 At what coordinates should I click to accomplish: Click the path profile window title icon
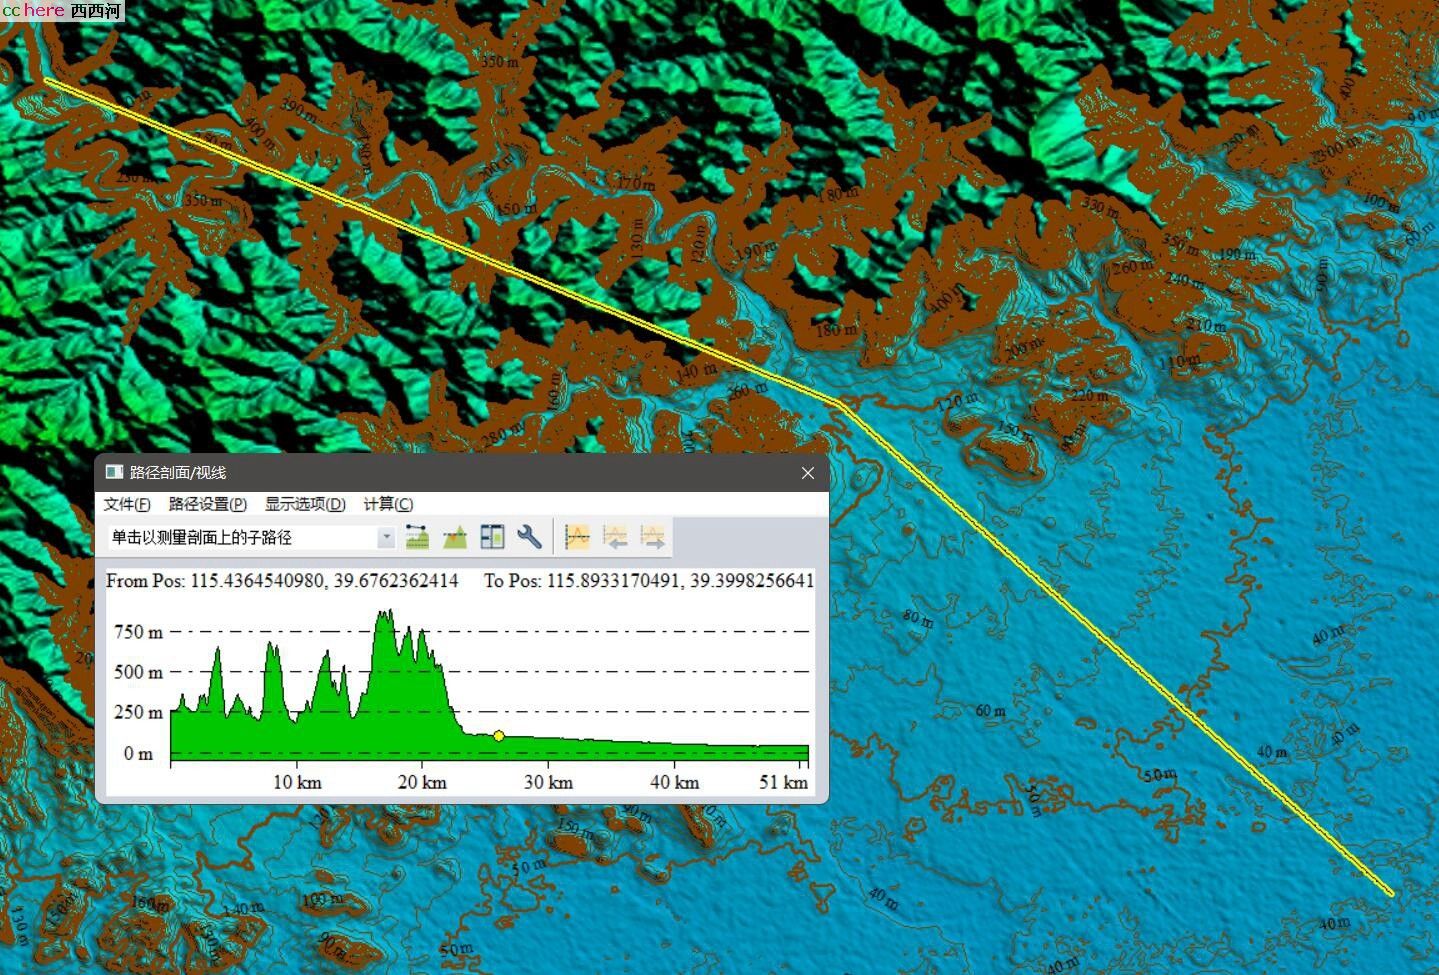click(114, 472)
